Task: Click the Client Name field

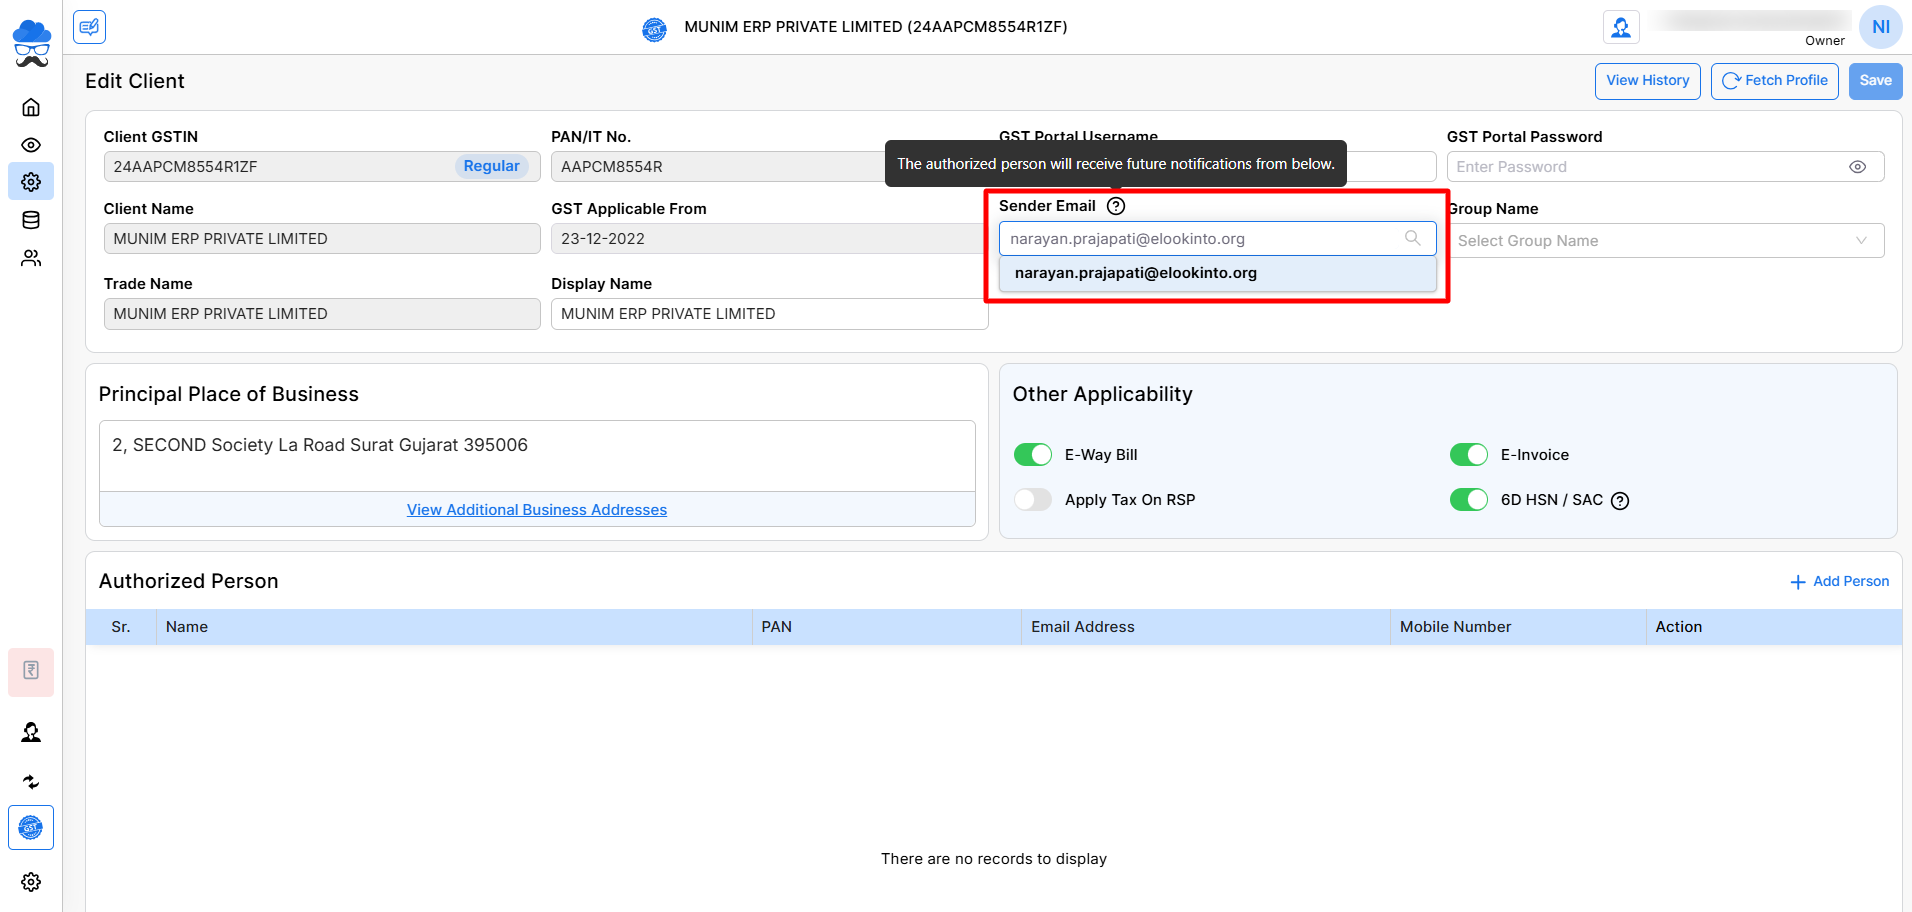Action: [x=322, y=239]
